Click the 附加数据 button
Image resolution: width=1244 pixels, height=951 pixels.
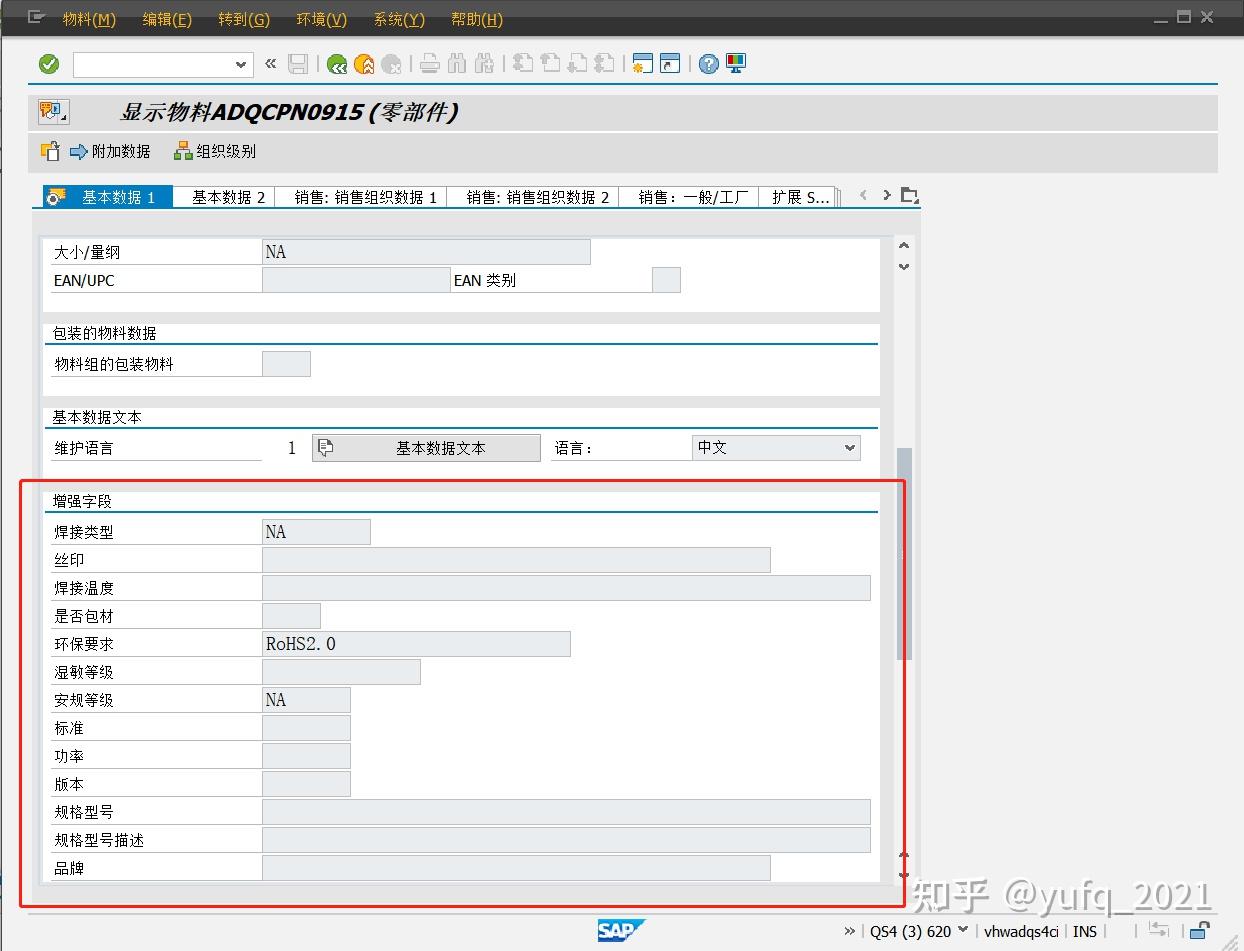click(110, 151)
